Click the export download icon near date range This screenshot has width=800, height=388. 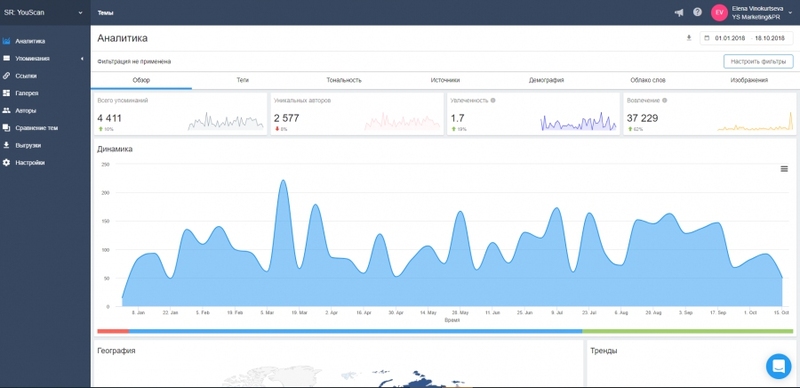tap(689, 38)
